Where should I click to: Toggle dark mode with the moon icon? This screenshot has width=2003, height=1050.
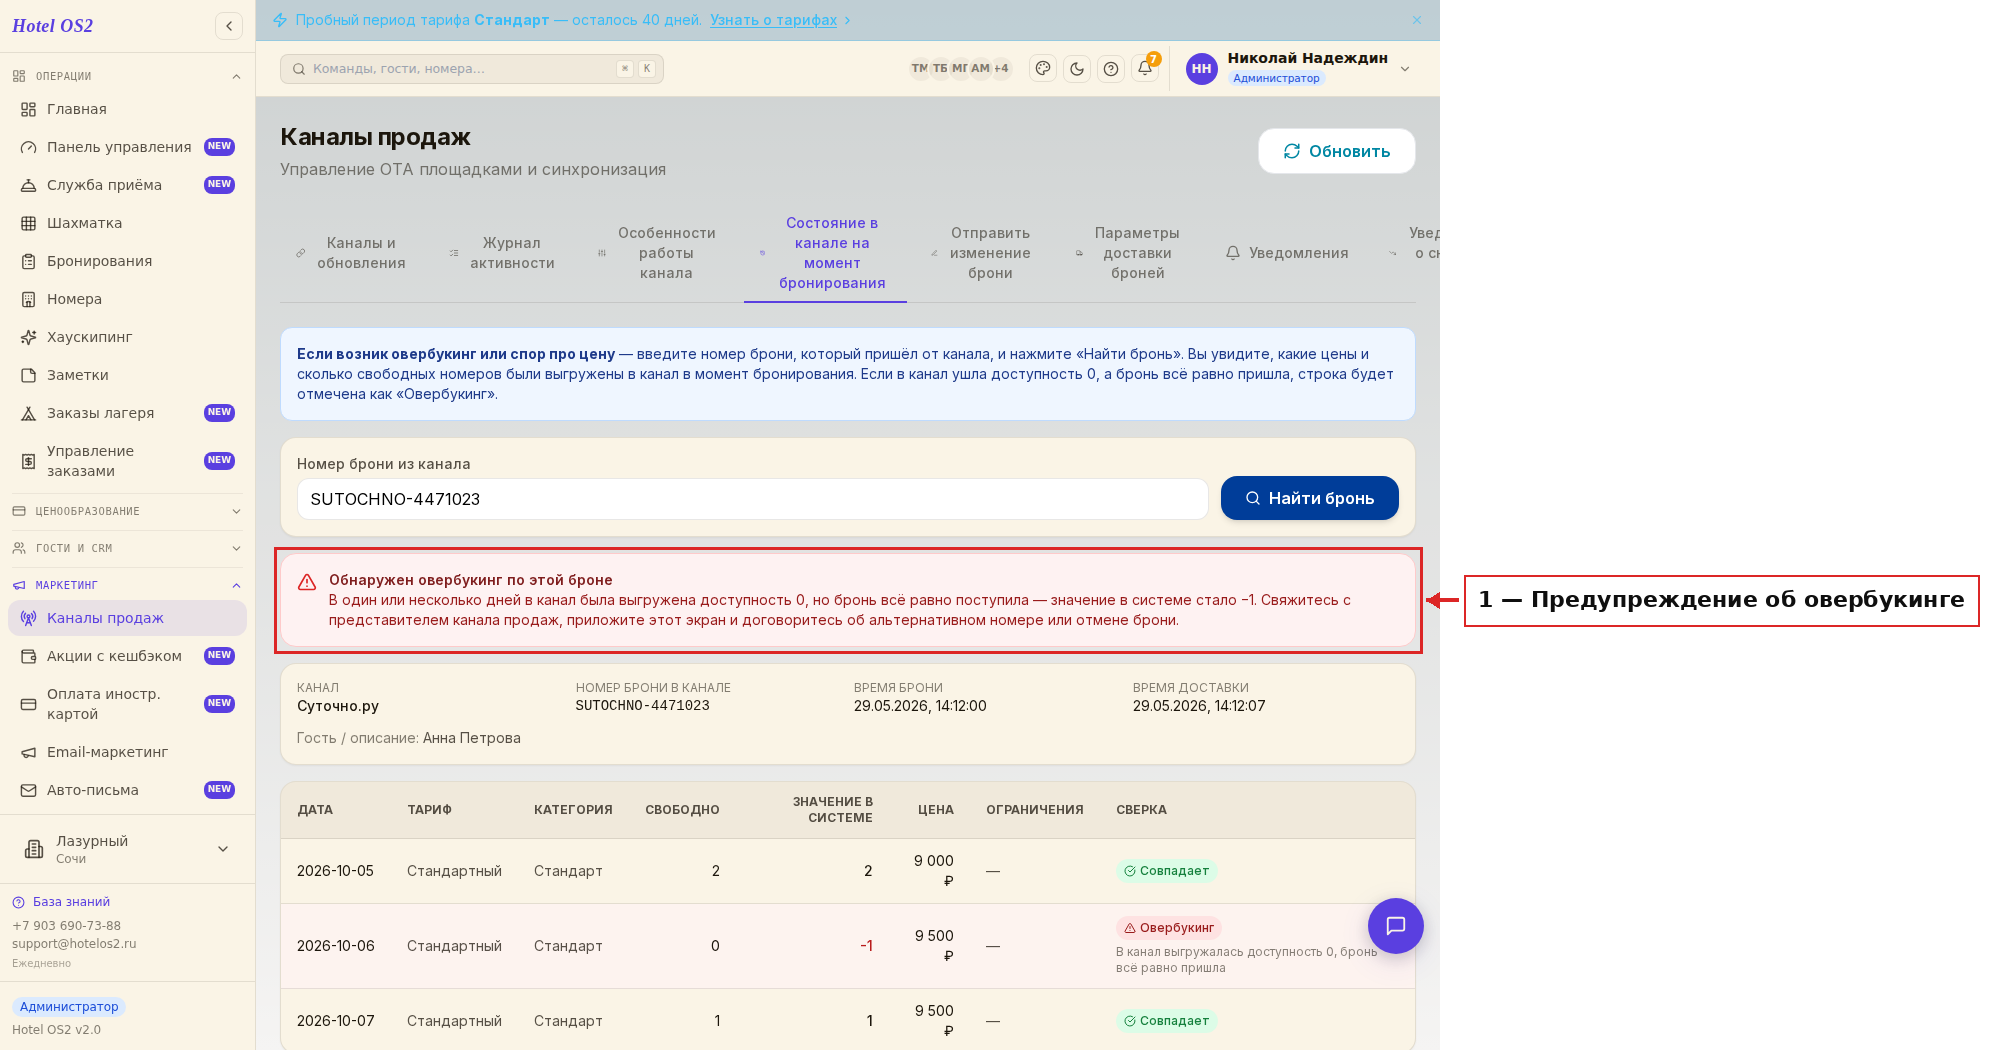tap(1077, 69)
